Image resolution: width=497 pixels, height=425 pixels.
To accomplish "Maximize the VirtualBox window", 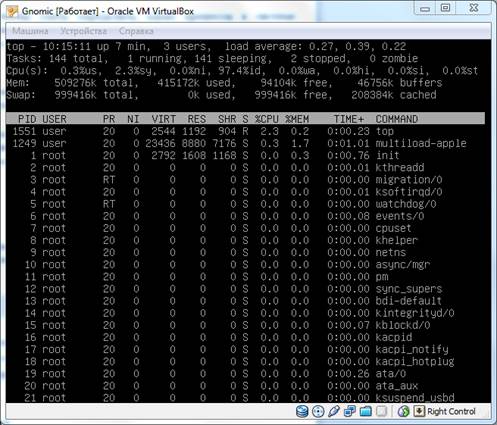I will pyautogui.click(x=445, y=8).
